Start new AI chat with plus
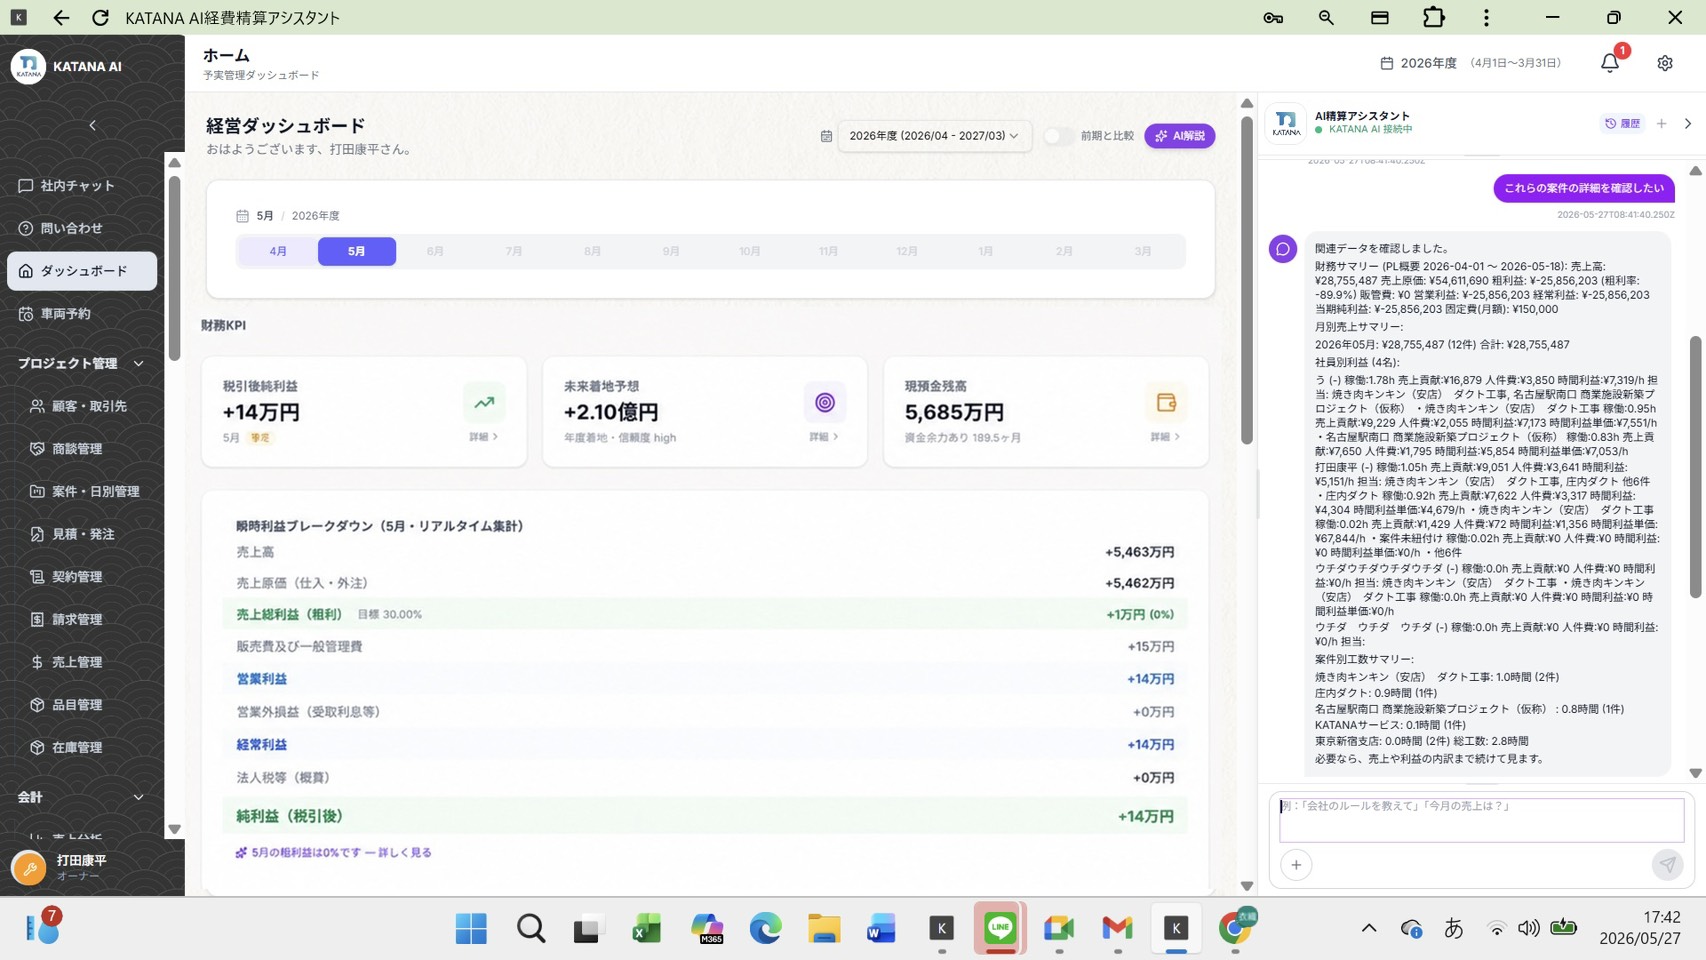1706x960 pixels. point(1662,124)
